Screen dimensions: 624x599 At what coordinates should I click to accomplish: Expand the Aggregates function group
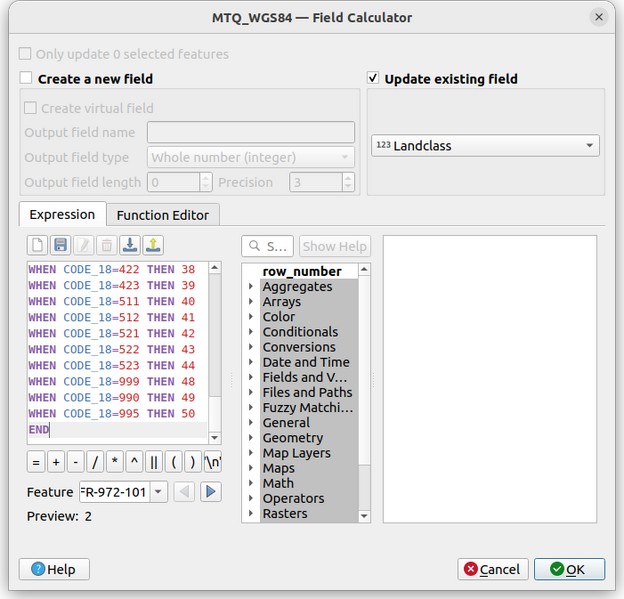coord(251,286)
